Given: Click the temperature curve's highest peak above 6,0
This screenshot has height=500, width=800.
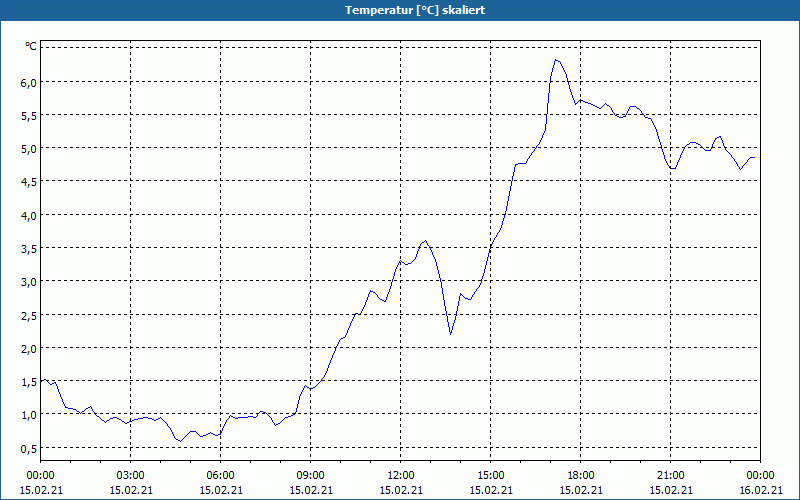Looking at the screenshot, I should (556, 60).
